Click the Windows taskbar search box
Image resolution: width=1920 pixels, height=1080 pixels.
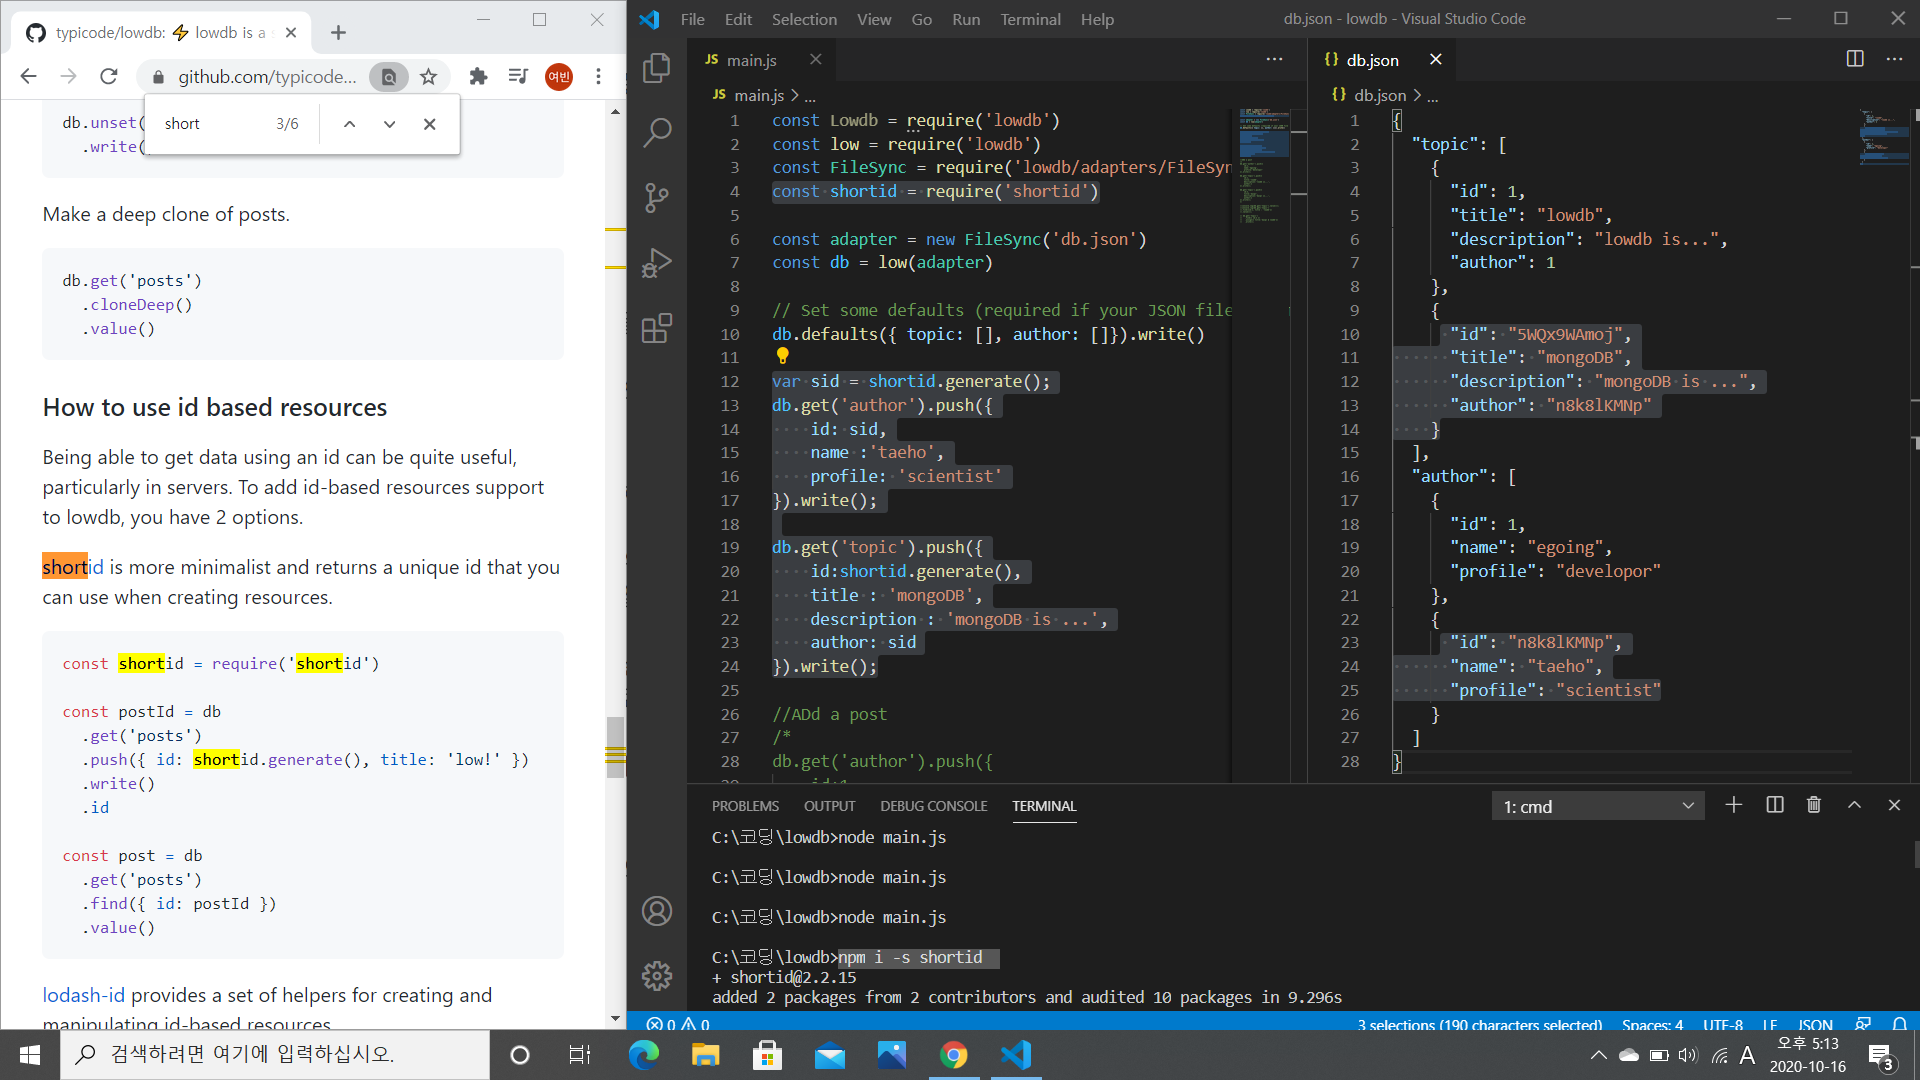[x=275, y=1054]
